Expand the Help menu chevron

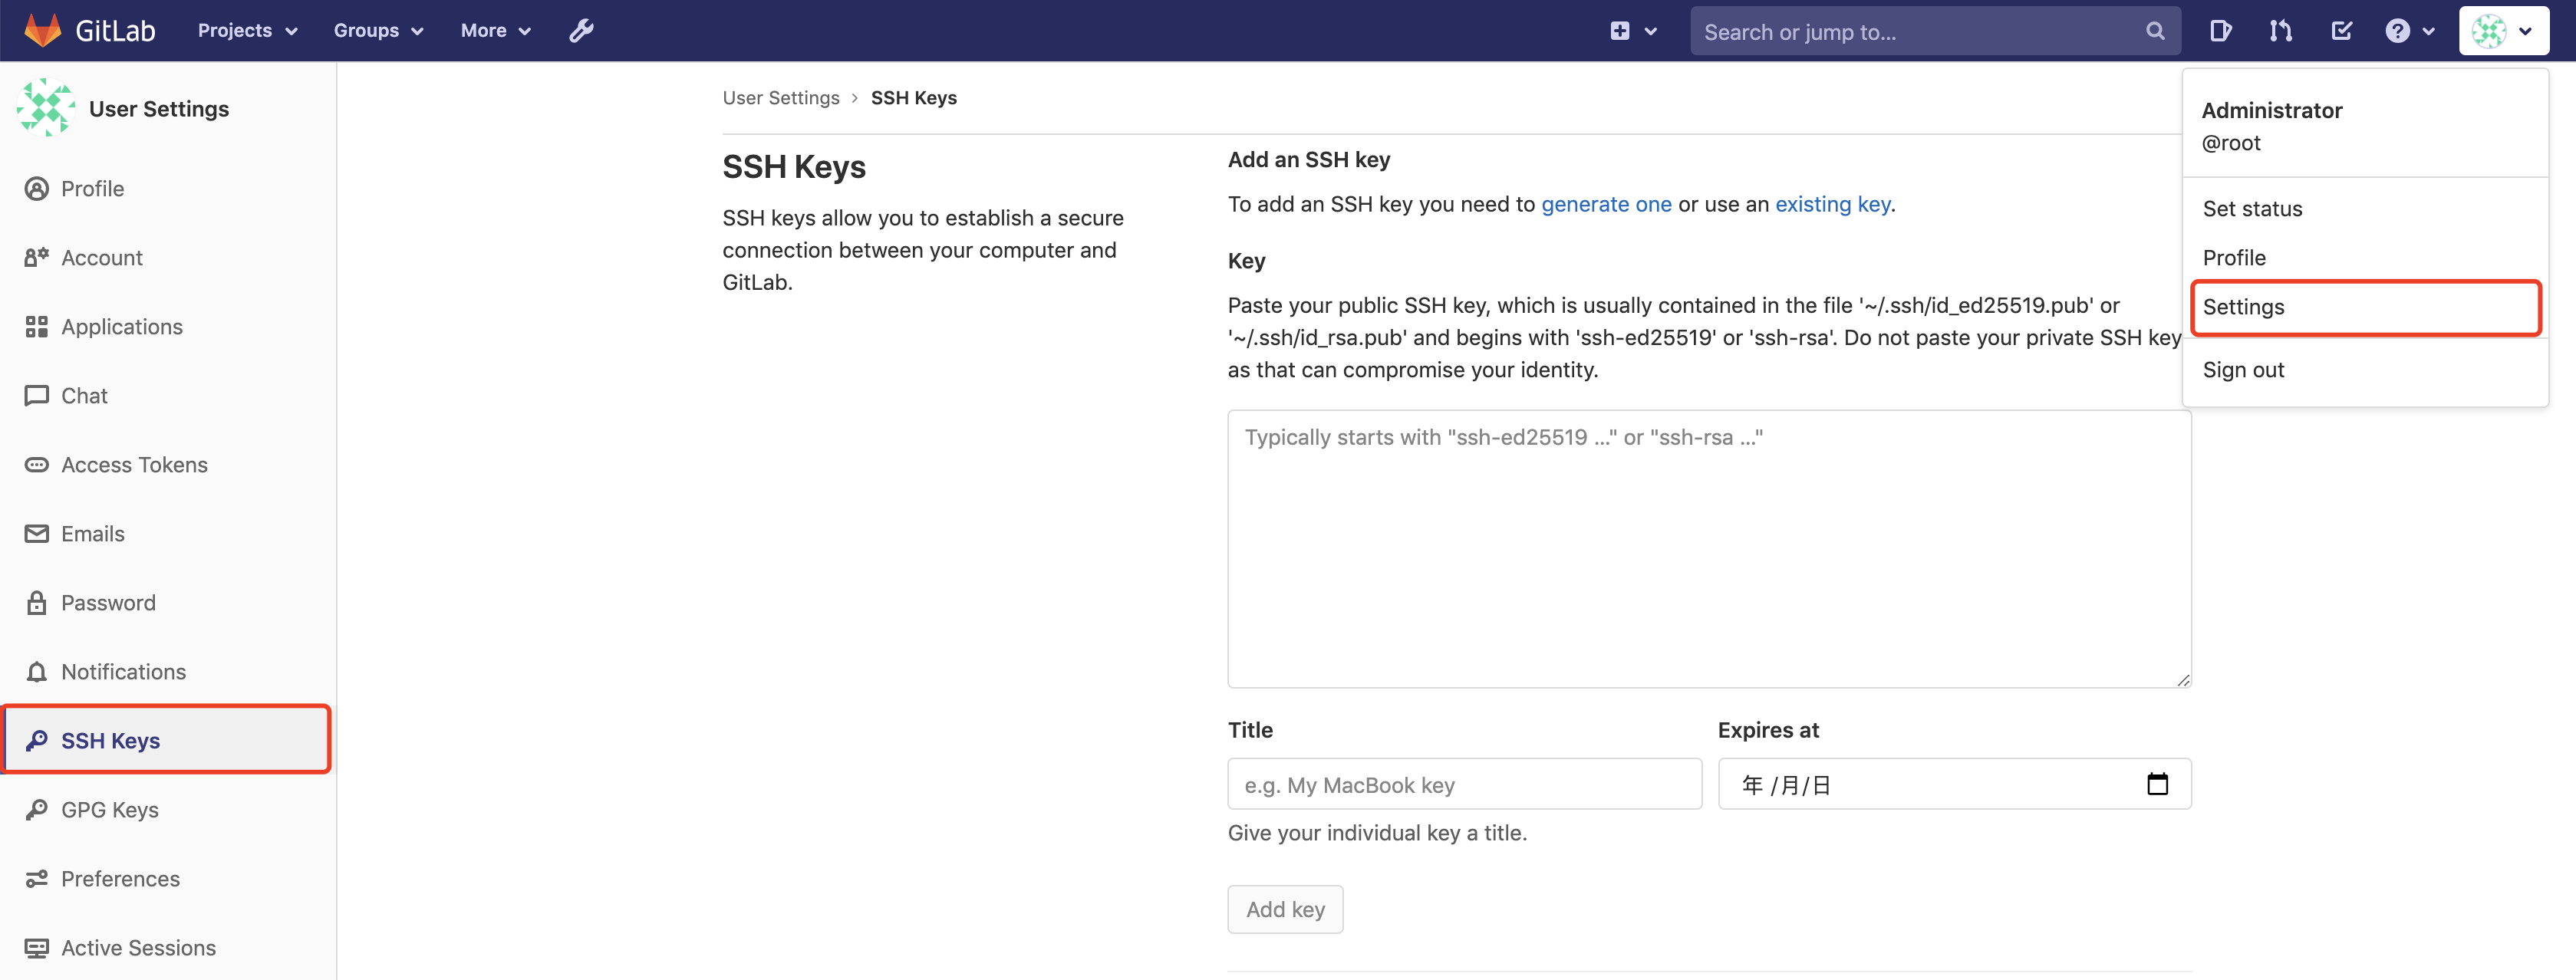point(2428,32)
